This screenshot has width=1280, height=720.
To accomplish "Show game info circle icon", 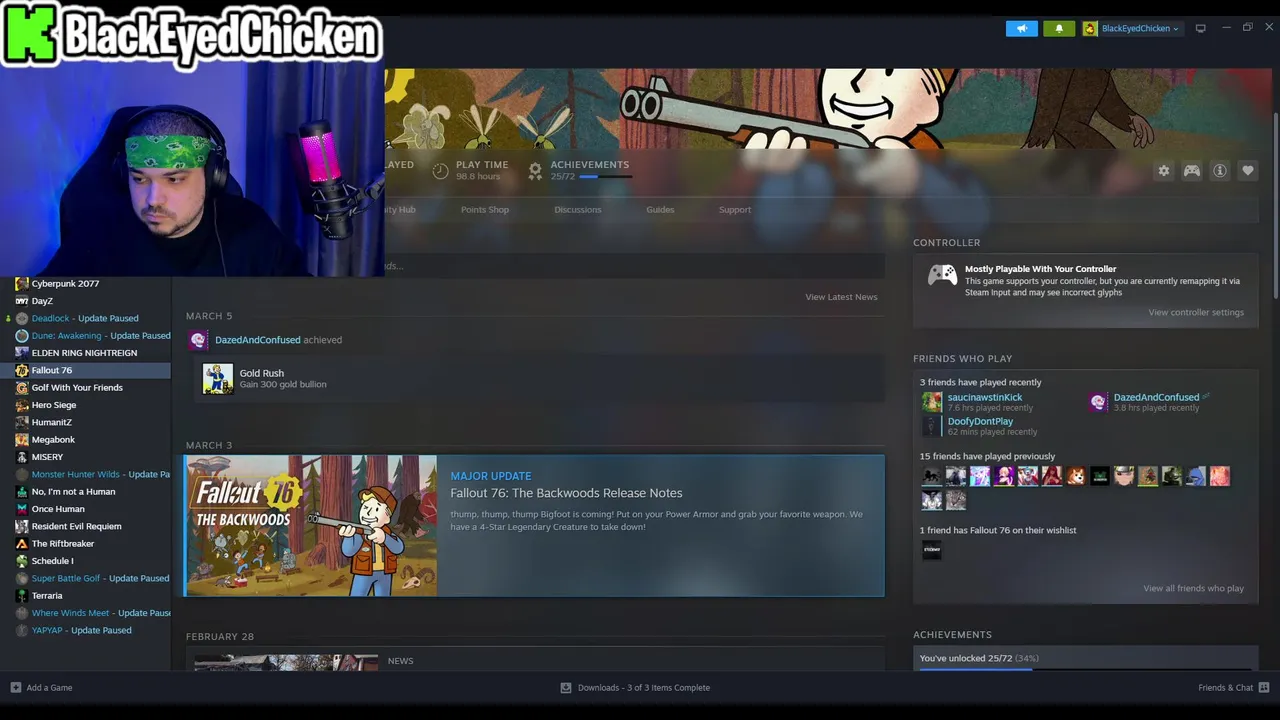I will [1220, 171].
